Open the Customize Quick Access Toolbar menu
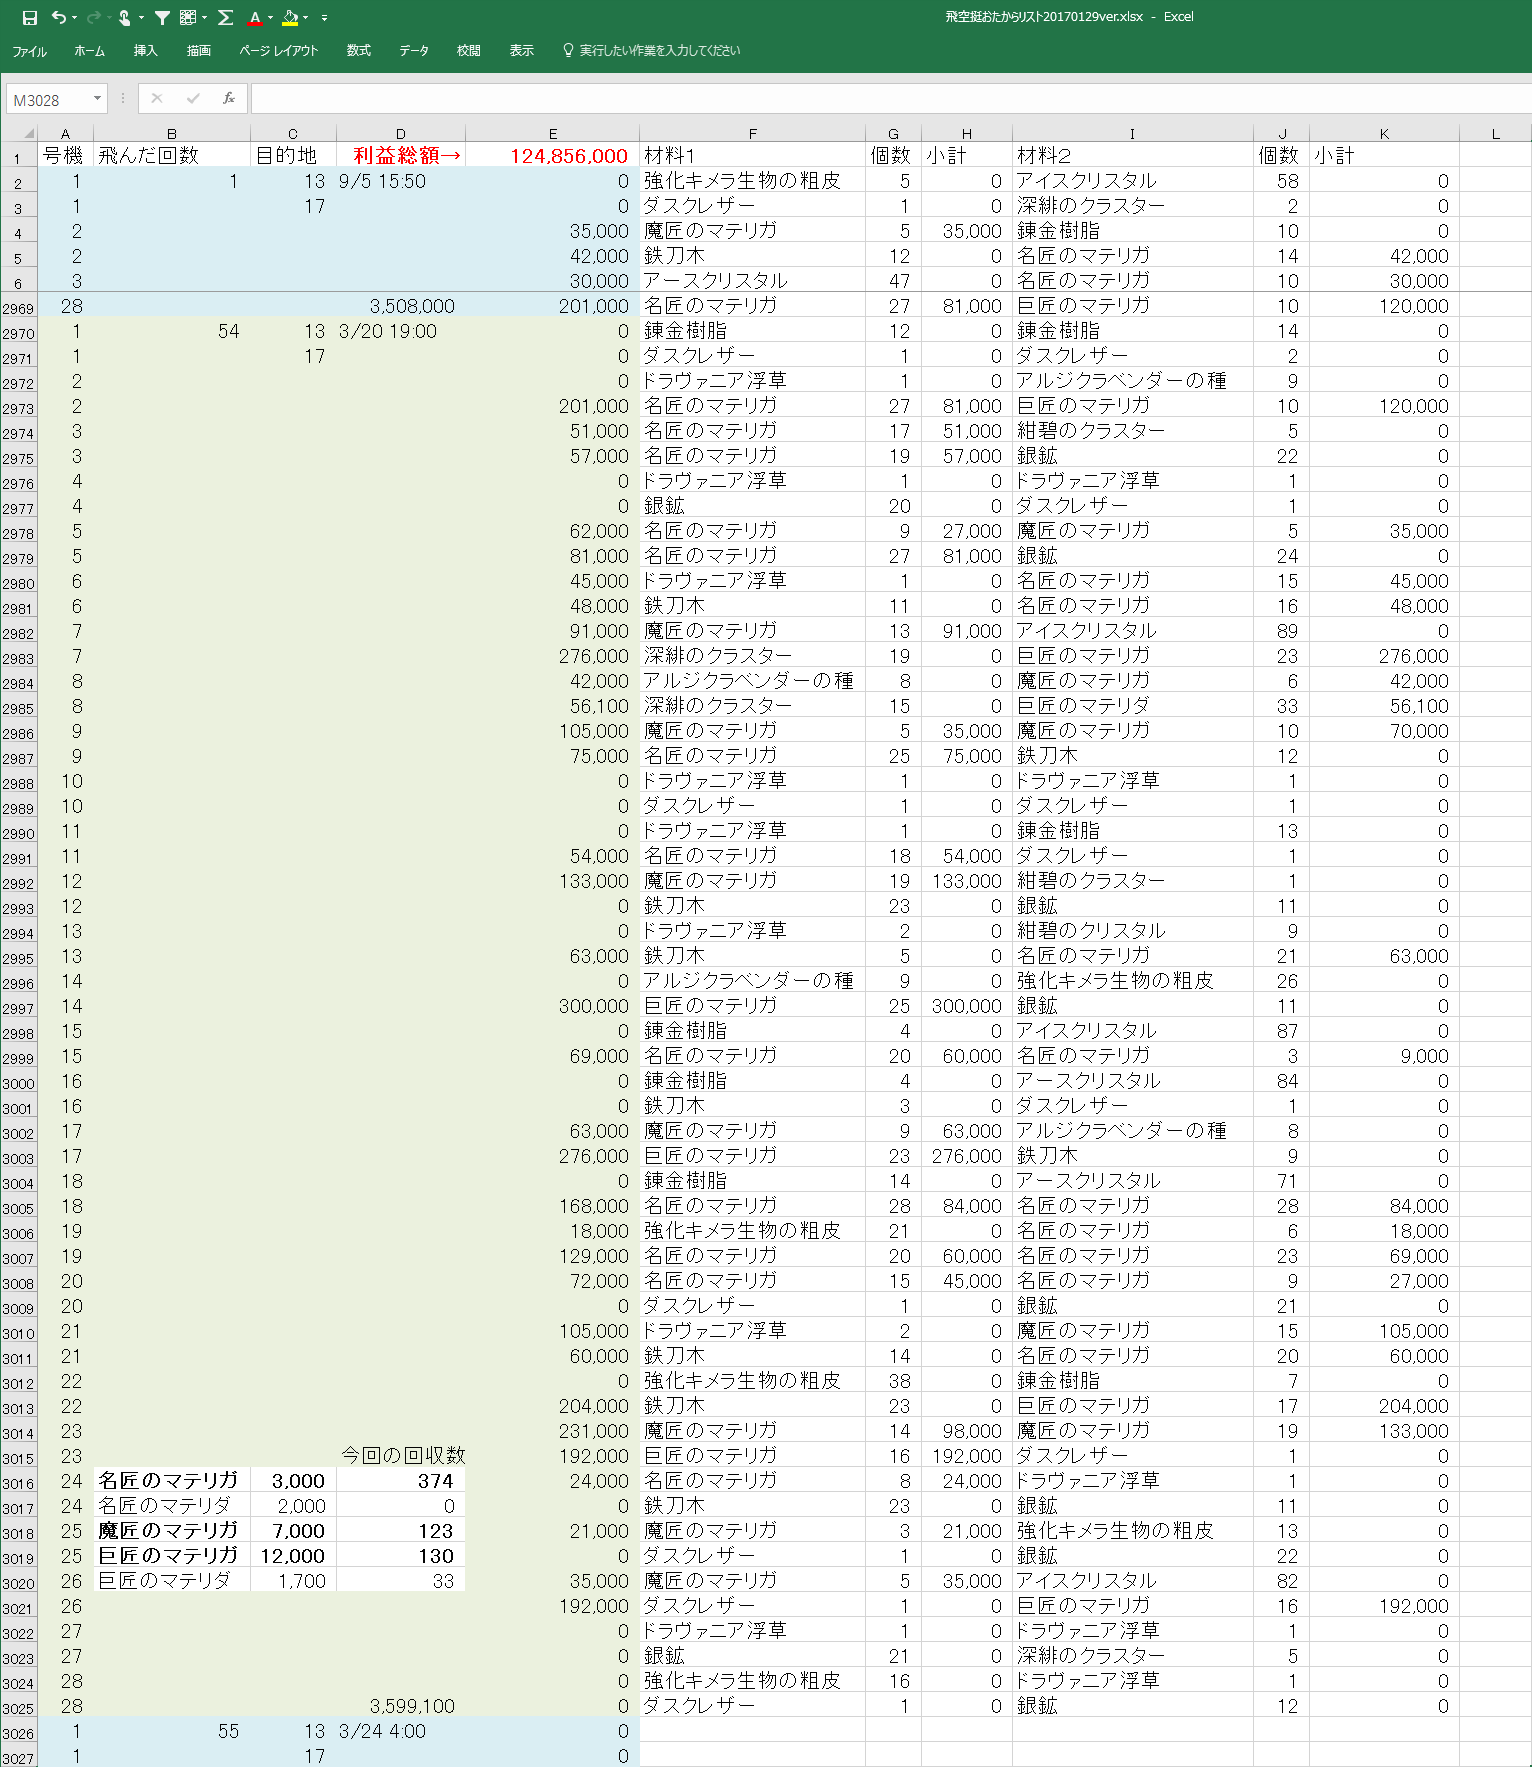 point(324,18)
